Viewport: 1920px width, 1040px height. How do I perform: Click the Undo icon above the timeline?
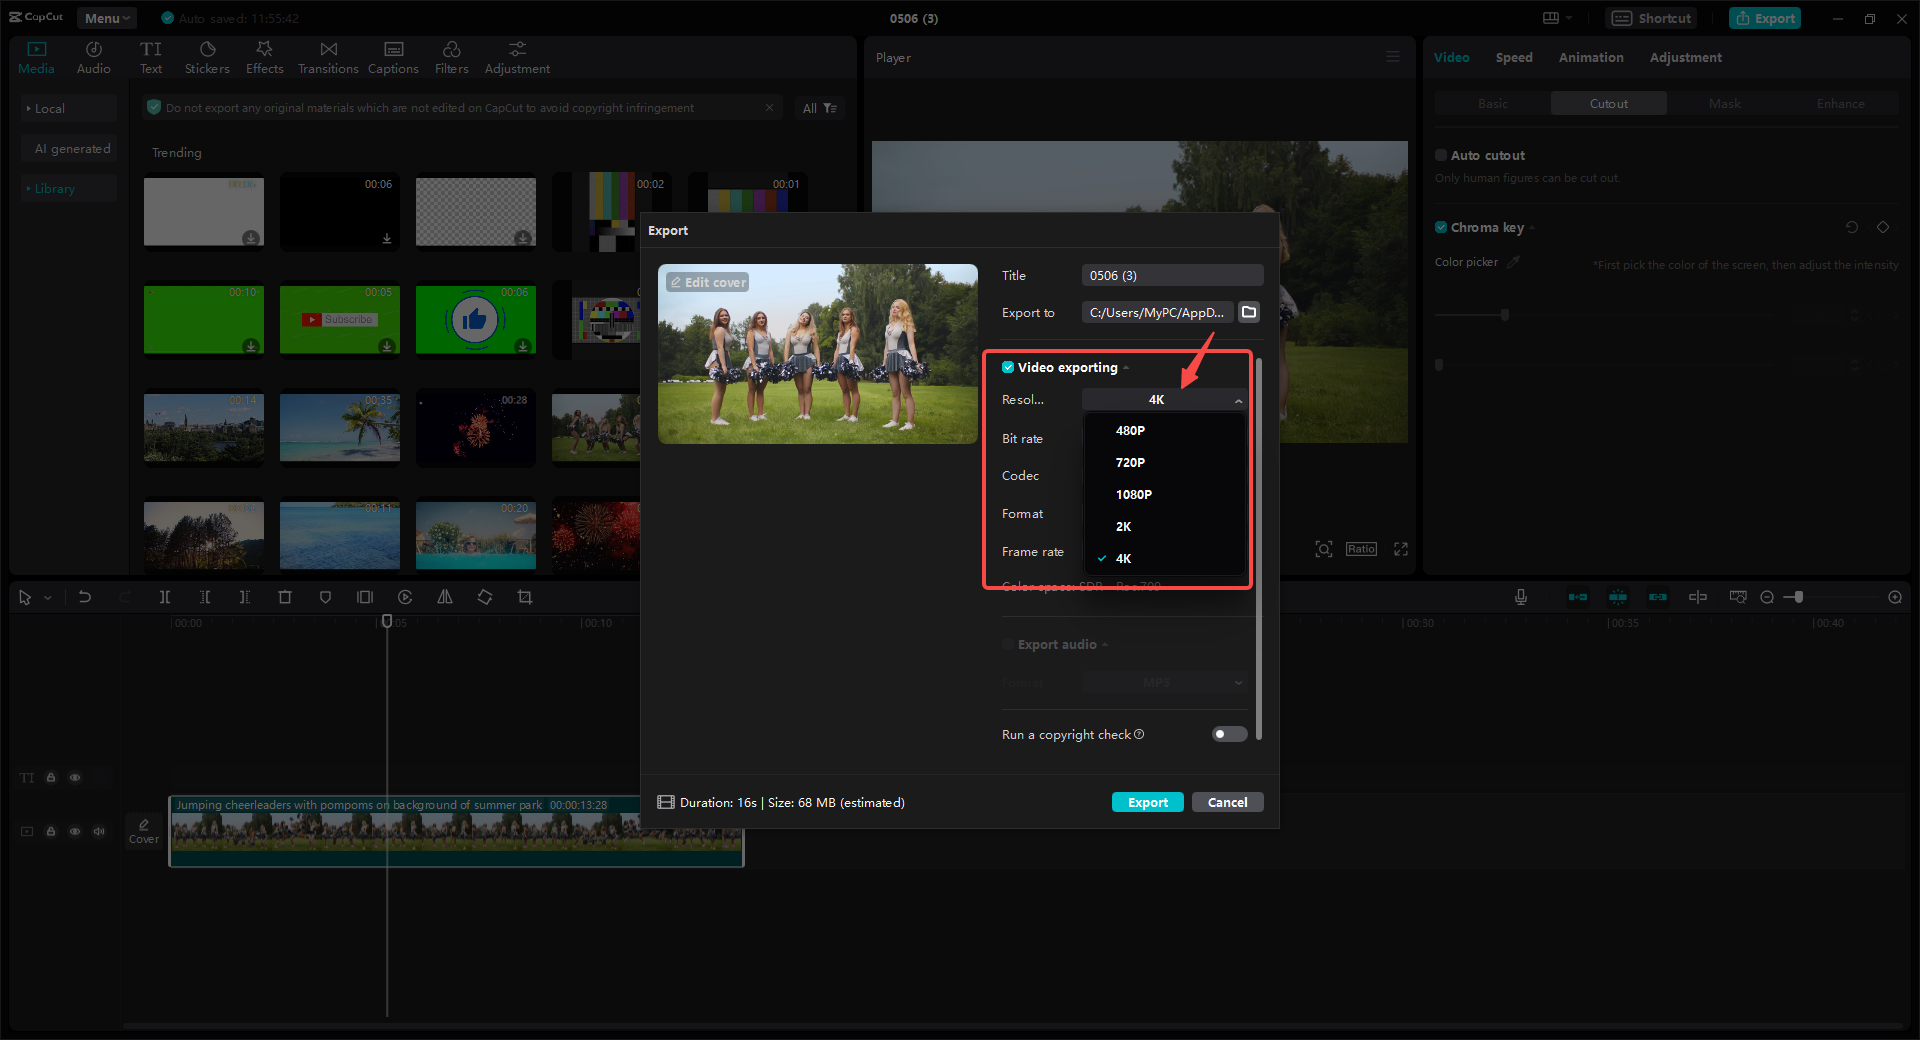tap(85, 597)
